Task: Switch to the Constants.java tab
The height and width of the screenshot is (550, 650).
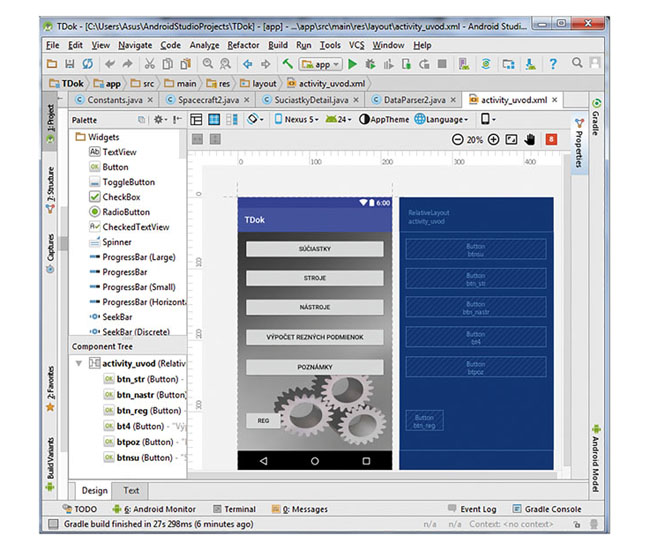Action: [x=115, y=100]
